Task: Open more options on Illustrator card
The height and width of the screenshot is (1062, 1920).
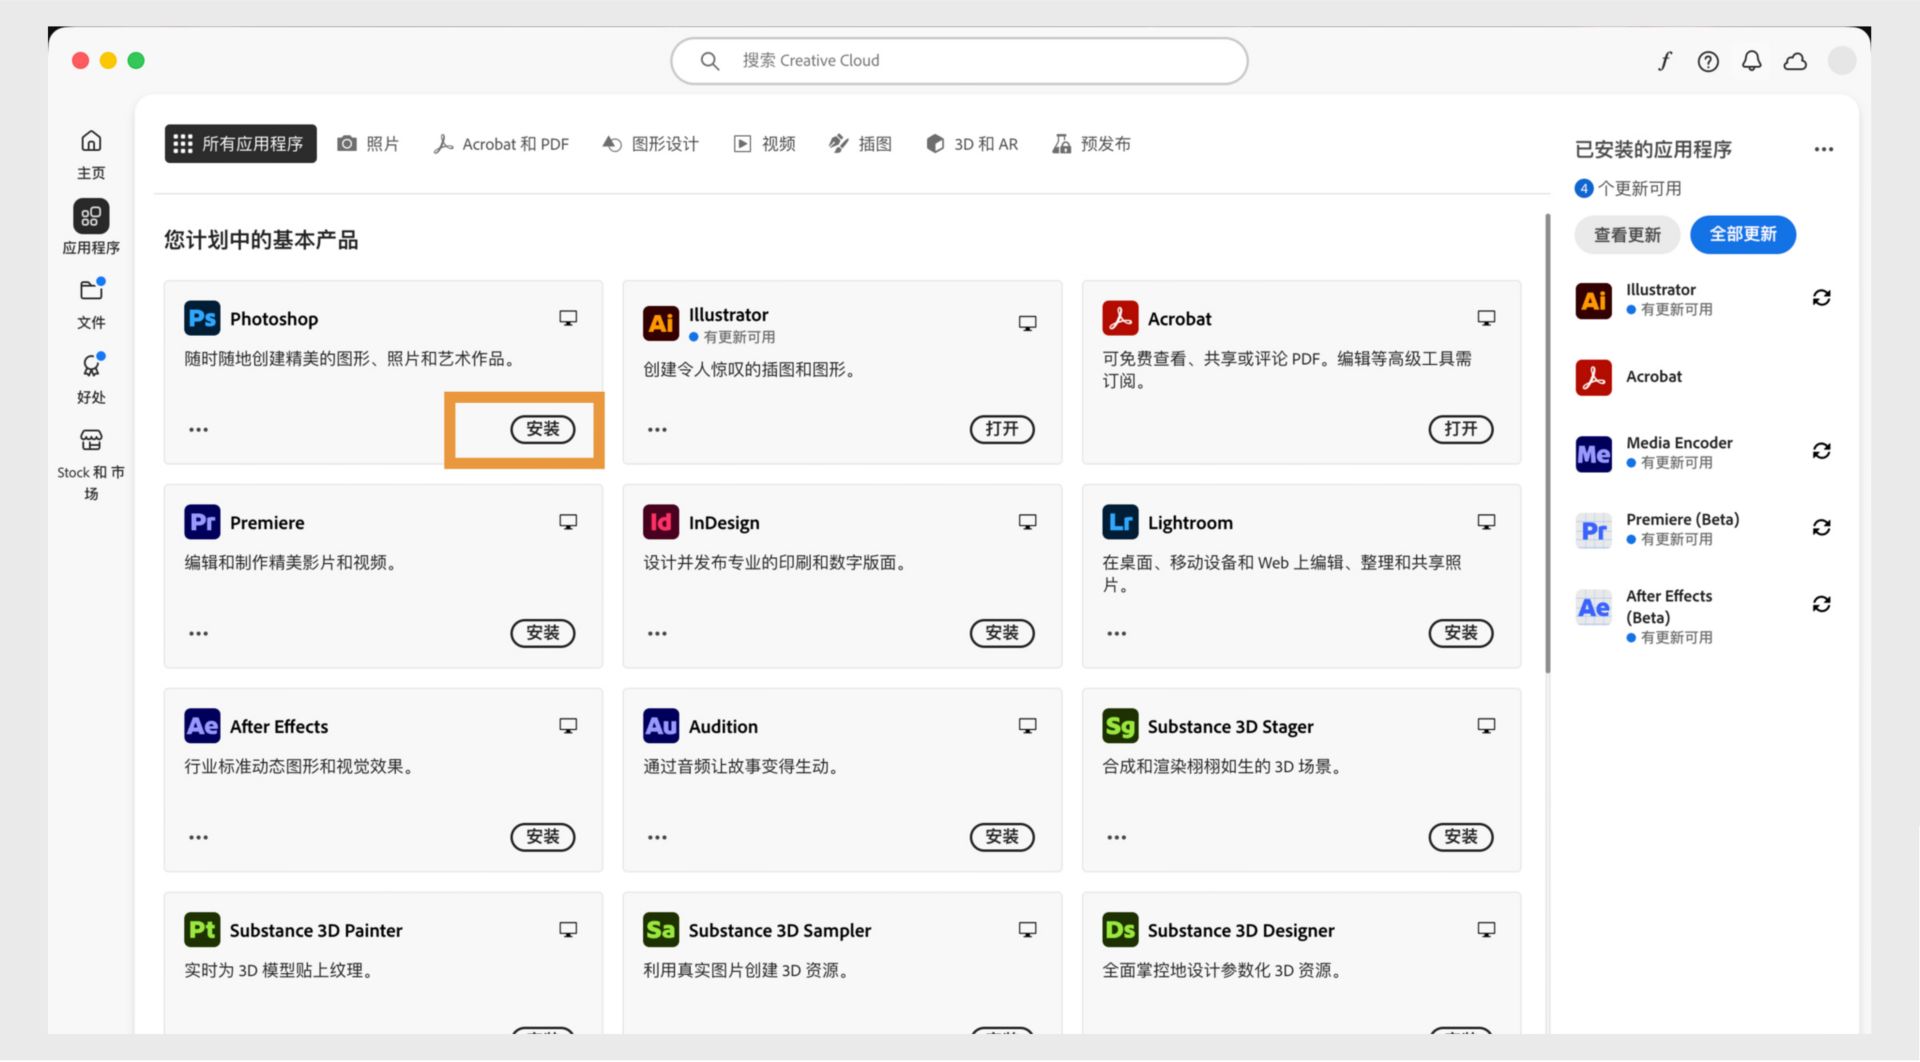Action: (x=657, y=430)
